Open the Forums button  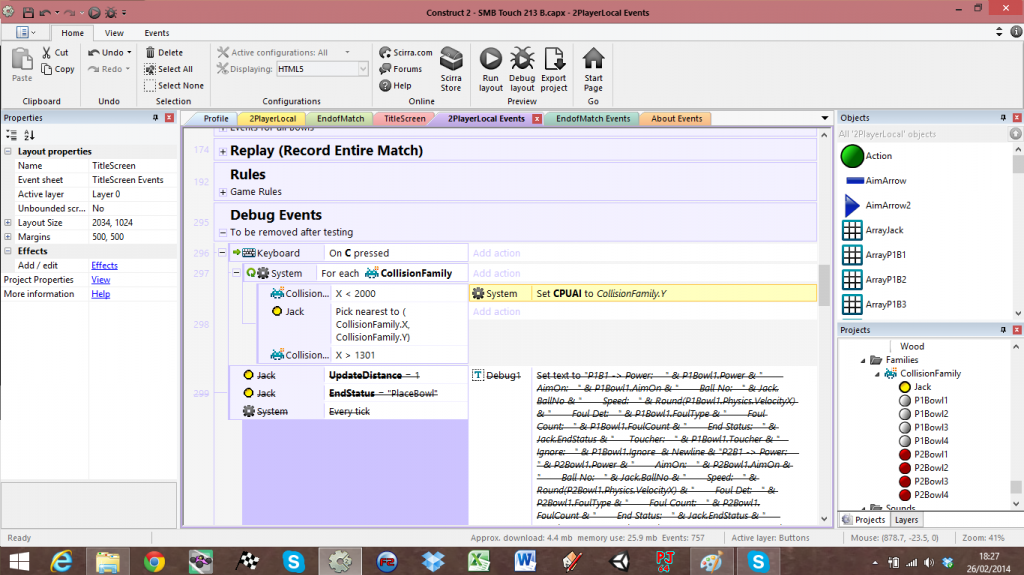pyautogui.click(x=400, y=69)
